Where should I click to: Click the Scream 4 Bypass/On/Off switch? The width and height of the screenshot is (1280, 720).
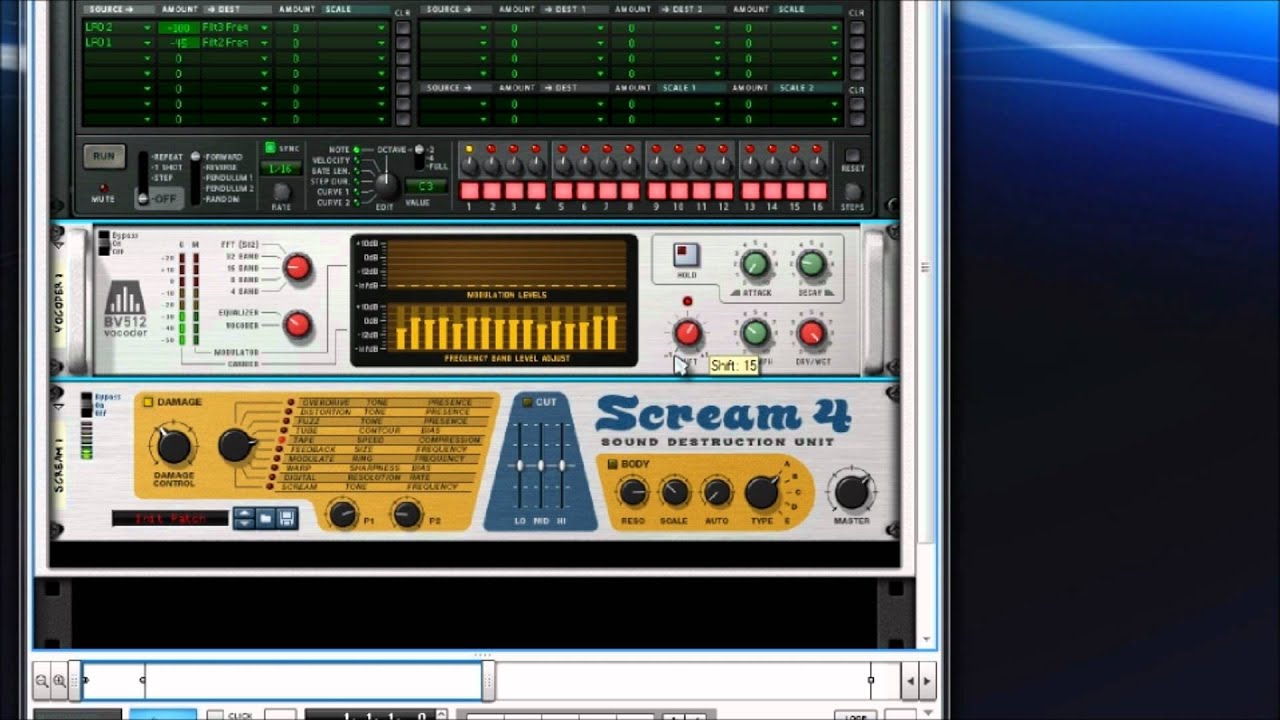tap(87, 404)
